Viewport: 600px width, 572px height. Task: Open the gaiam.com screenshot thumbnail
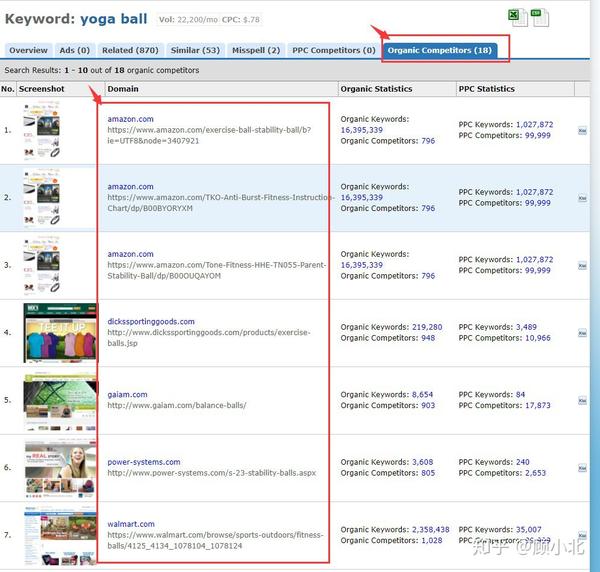pyautogui.click(x=60, y=401)
